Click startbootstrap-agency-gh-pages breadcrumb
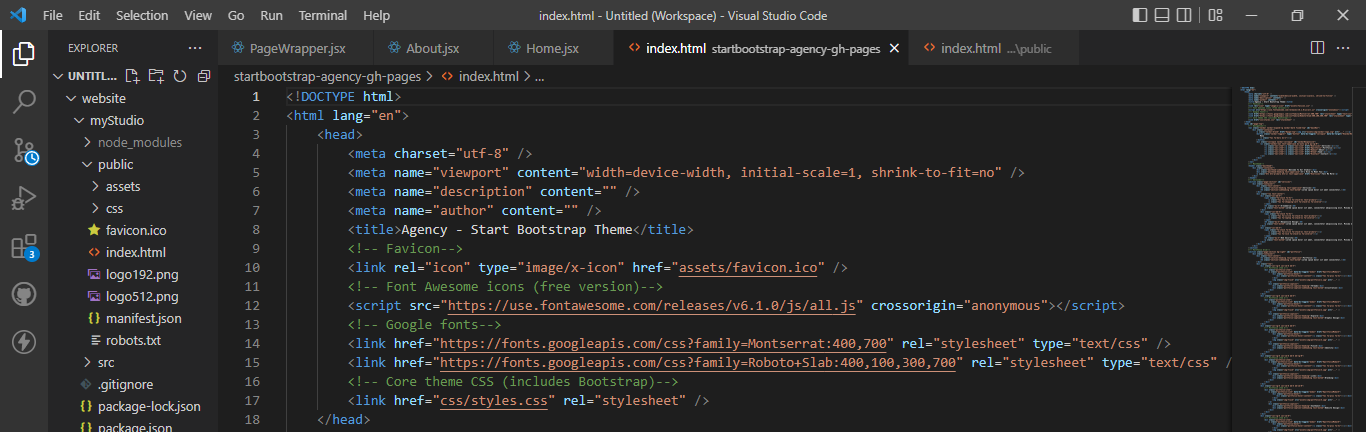The image size is (1366, 432). [327, 76]
